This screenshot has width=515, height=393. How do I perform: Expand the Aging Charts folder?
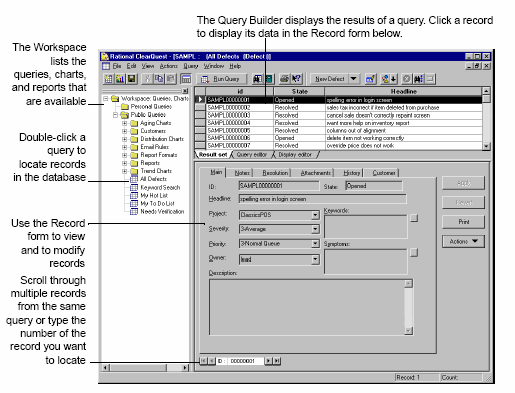tap(125, 123)
